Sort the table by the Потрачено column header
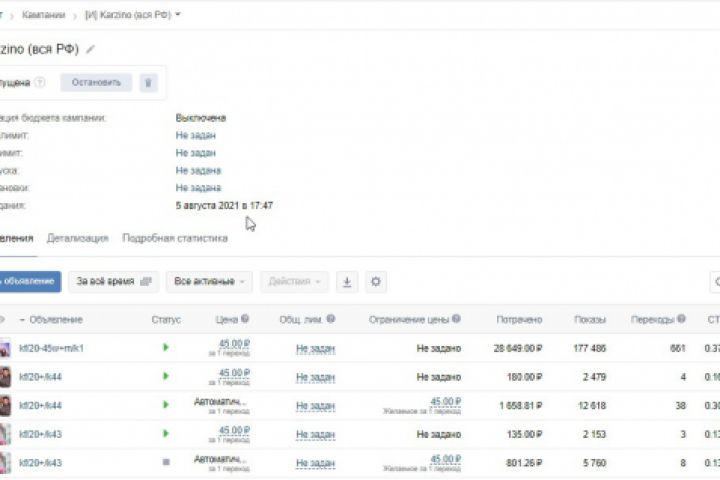 tap(519, 320)
